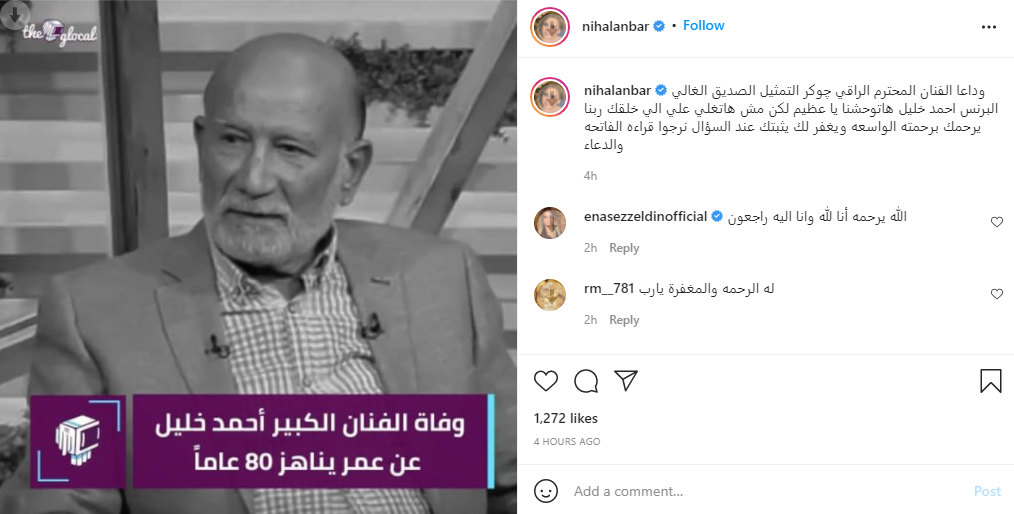Click nihalanbar's avatar in the post header
Screen dimensions: 1014x514
coord(550,27)
